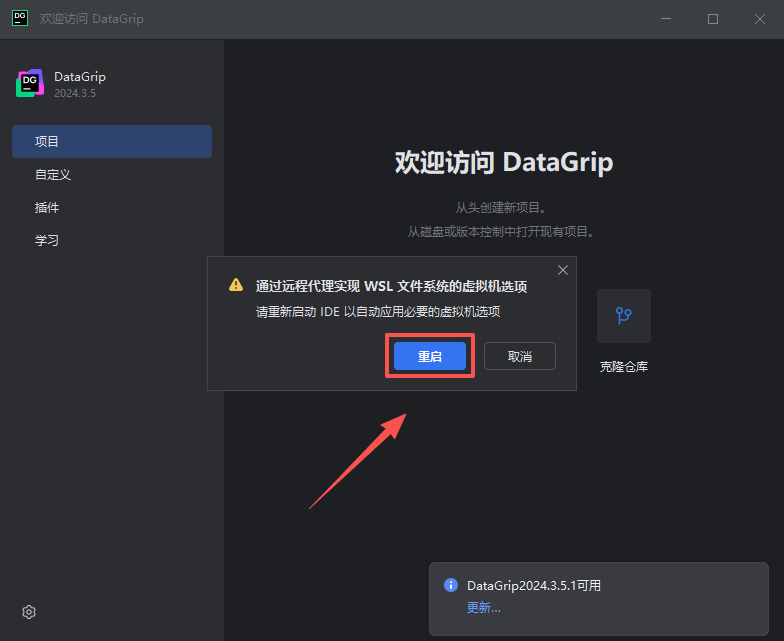Viewport: 784px width, 641px height.
Task: Click the 取消 cancel button
Action: (x=520, y=356)
